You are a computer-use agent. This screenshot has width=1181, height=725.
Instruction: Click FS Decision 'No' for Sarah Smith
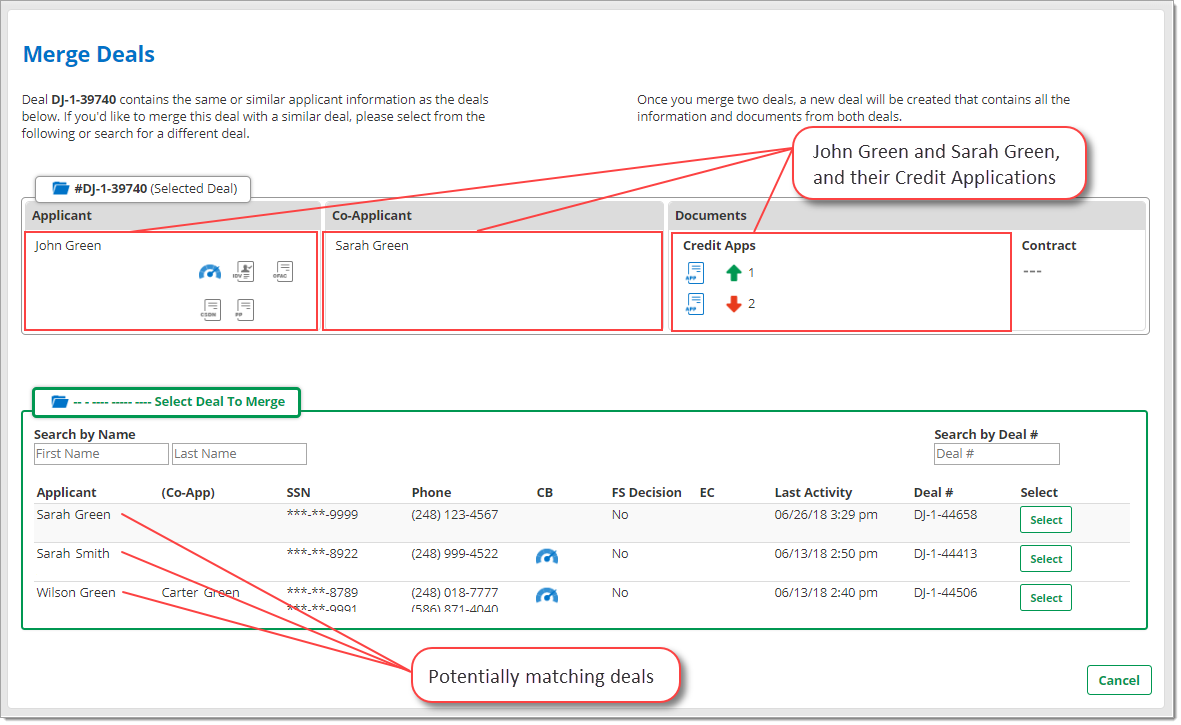tap(620, 554)
